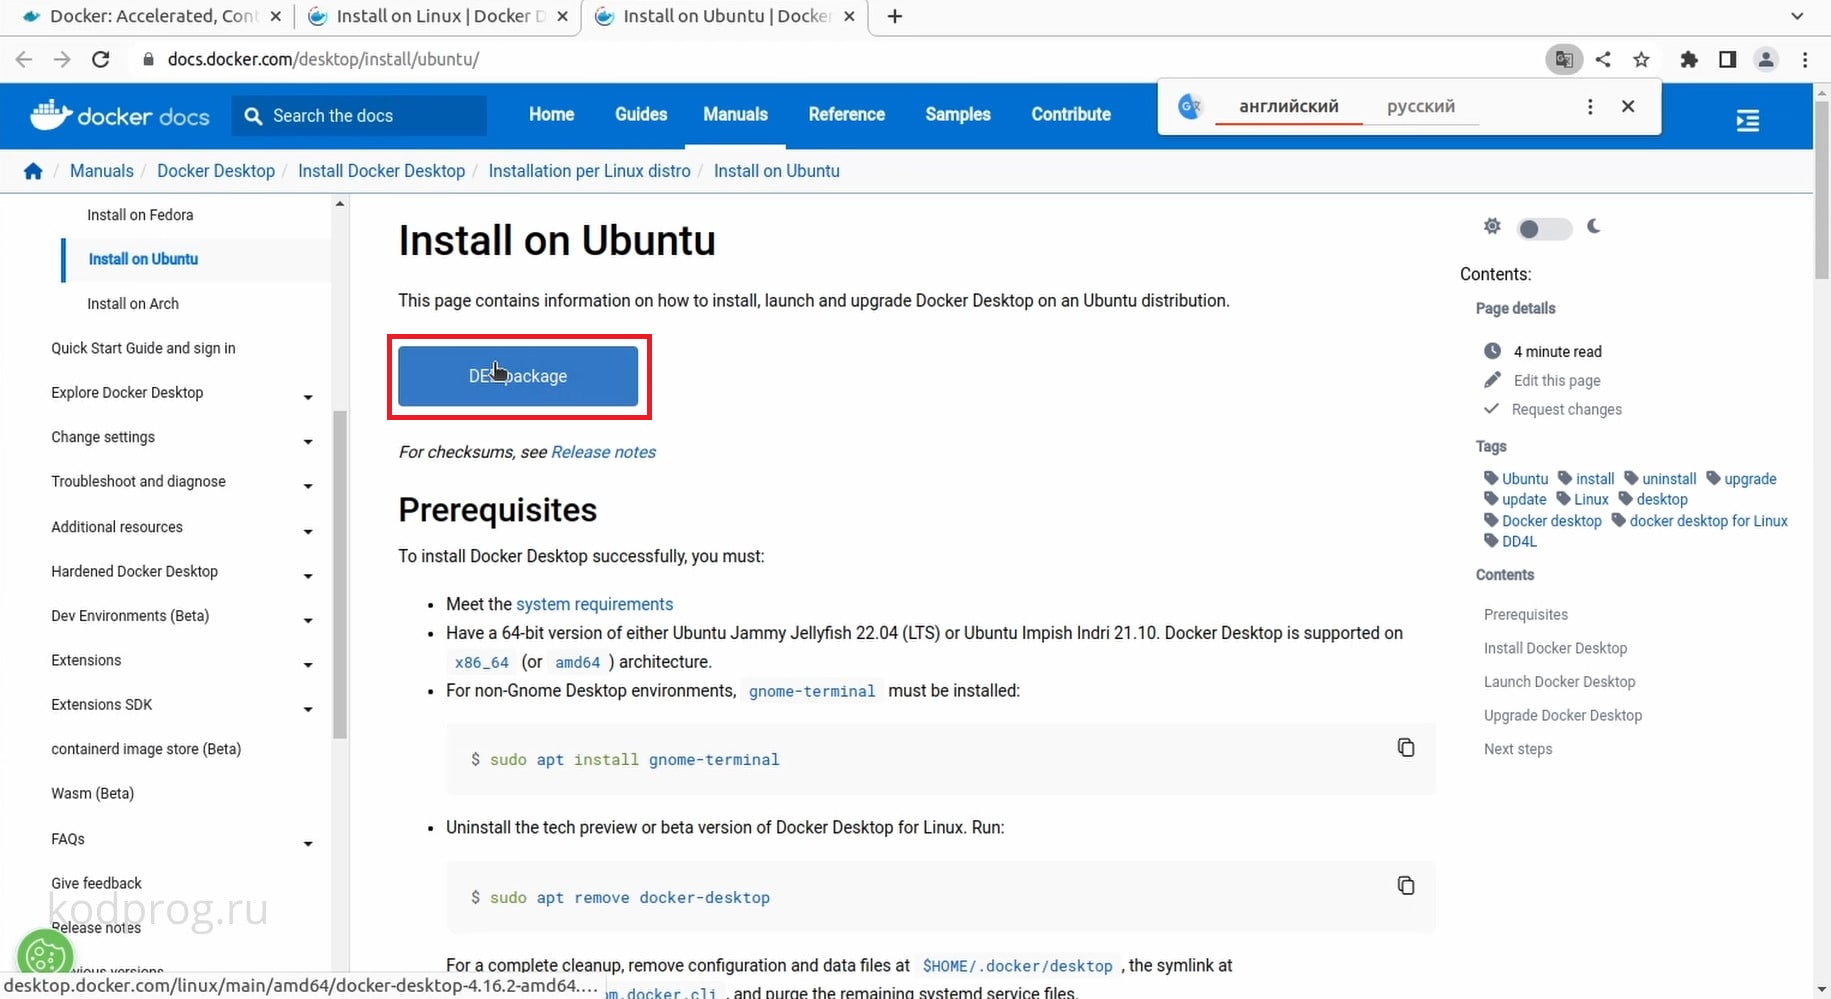Click the cookie settings icon

pyautogui.click(x=44, y=955)
